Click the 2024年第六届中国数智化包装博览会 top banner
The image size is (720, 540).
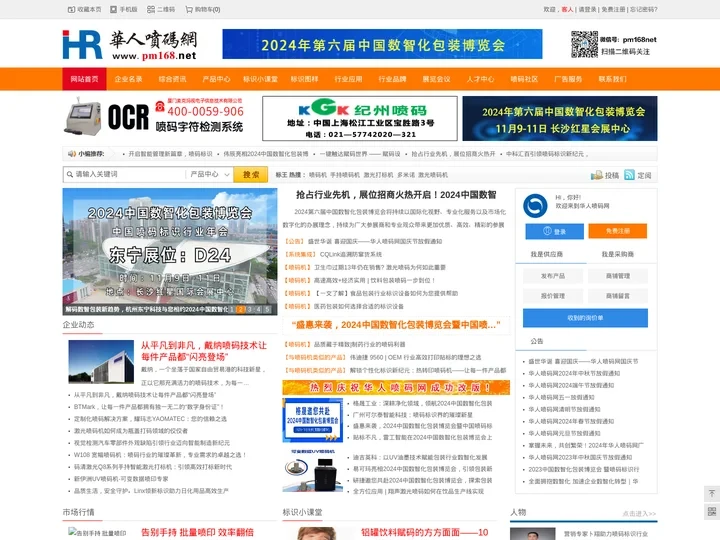382,44
